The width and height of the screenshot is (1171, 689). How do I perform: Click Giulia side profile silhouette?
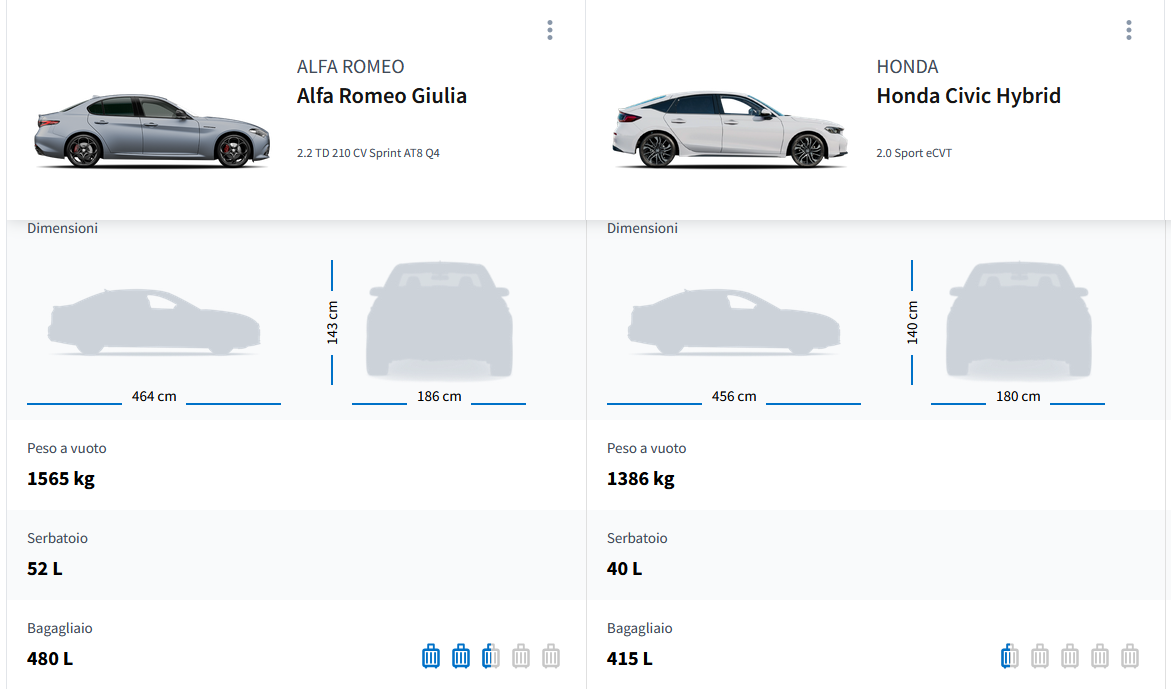pos(154,322)
